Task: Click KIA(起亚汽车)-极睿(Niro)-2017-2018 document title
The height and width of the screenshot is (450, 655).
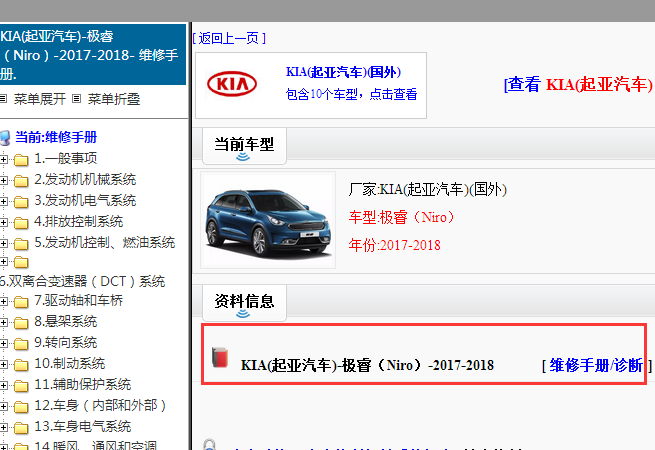Action: 367,365
